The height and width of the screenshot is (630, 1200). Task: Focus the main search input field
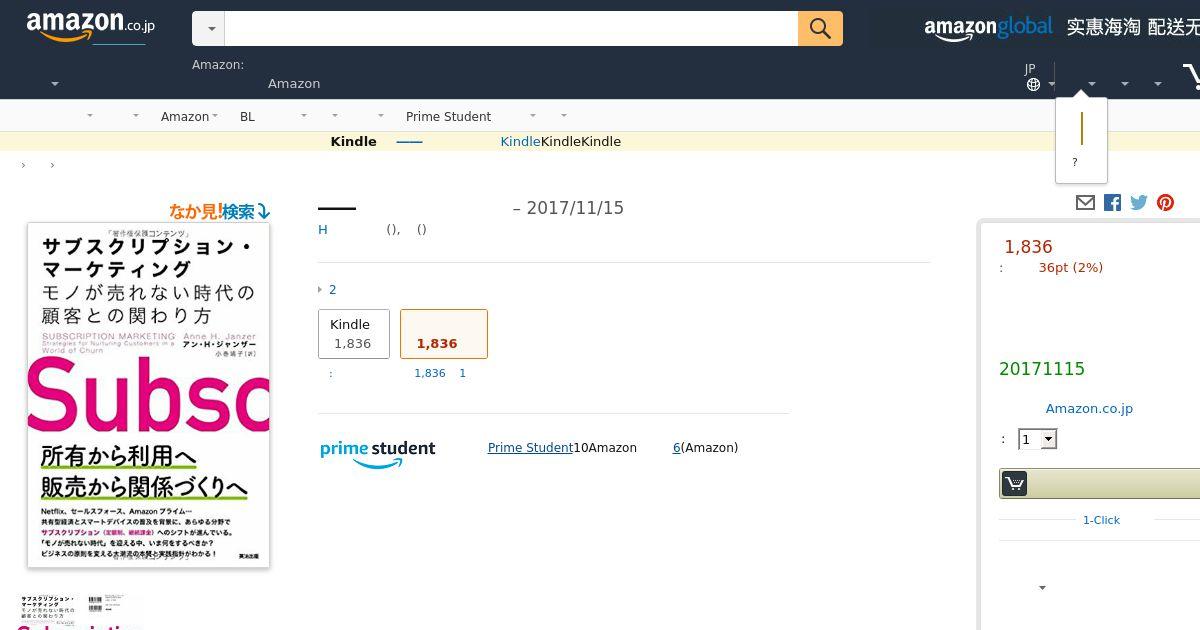(511, 29)
